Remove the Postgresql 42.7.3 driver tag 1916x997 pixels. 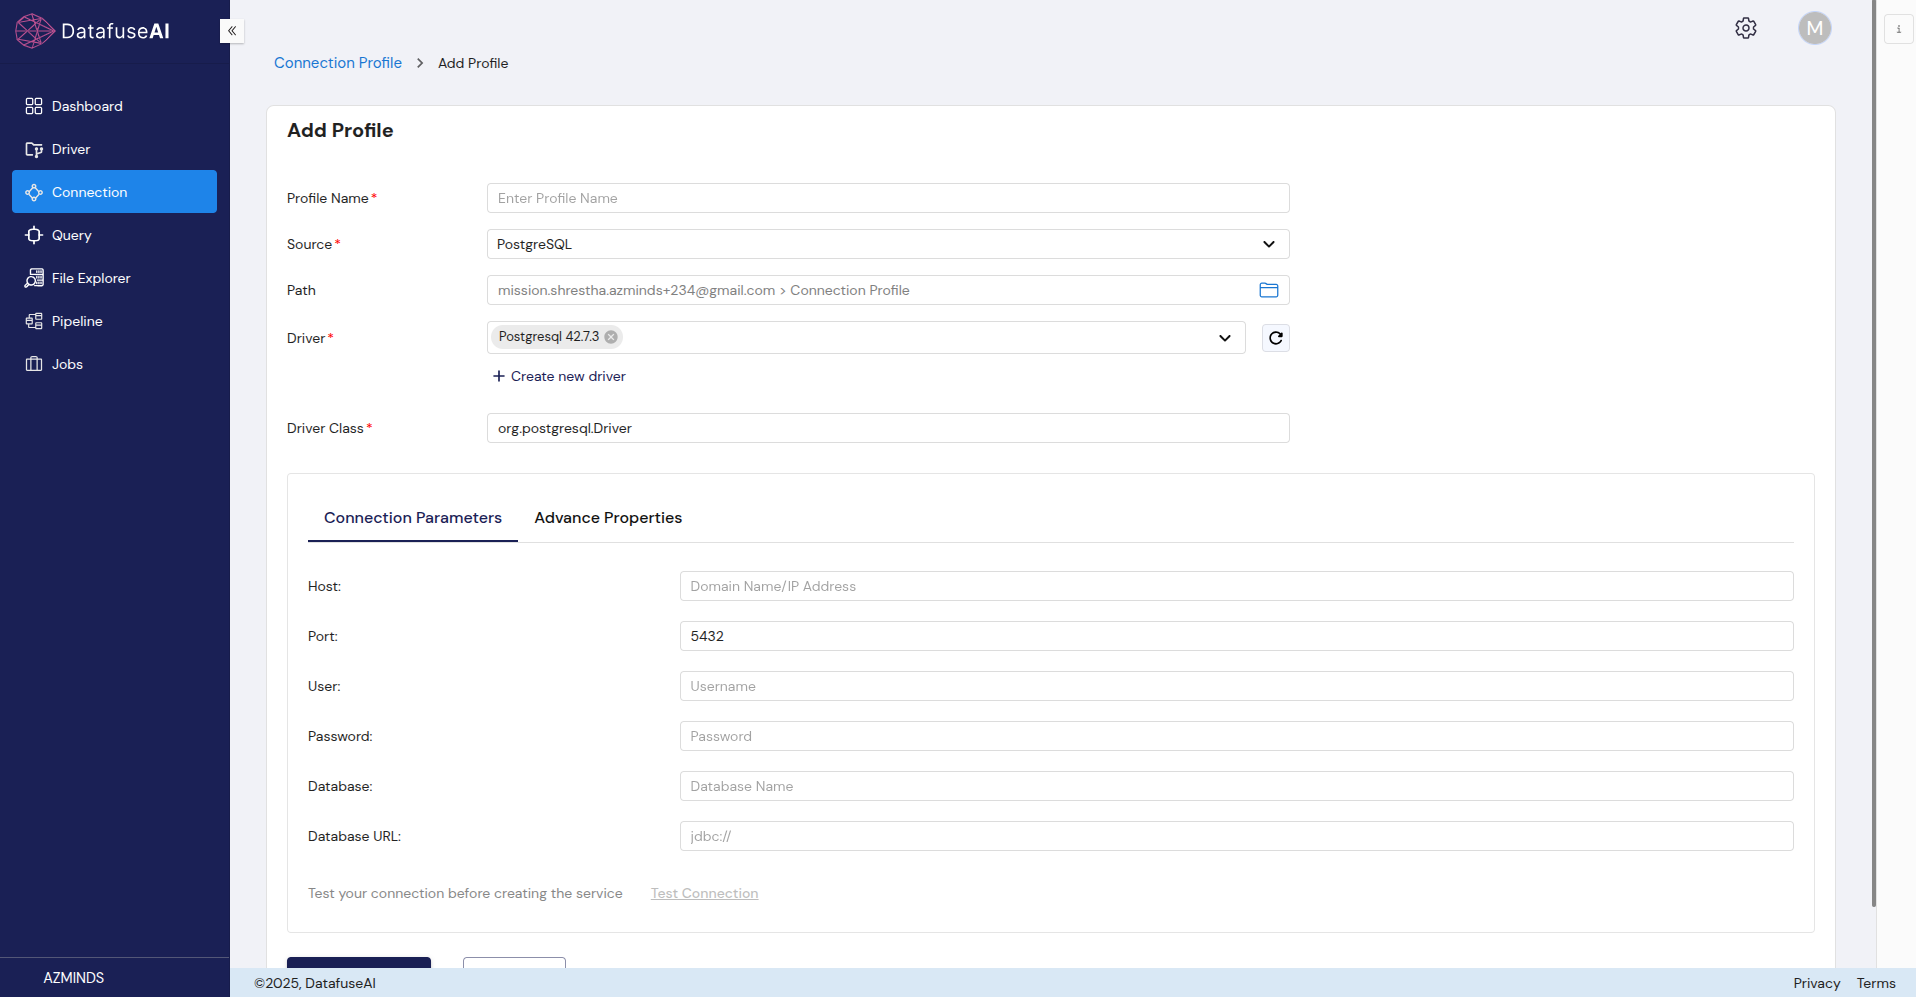611,337
